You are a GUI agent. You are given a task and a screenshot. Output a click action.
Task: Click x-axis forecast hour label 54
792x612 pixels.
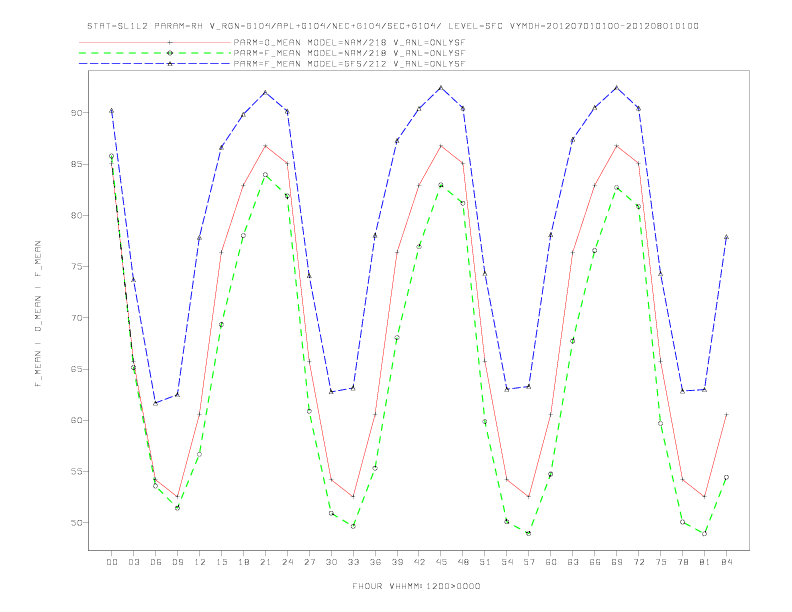coord(507,562)
